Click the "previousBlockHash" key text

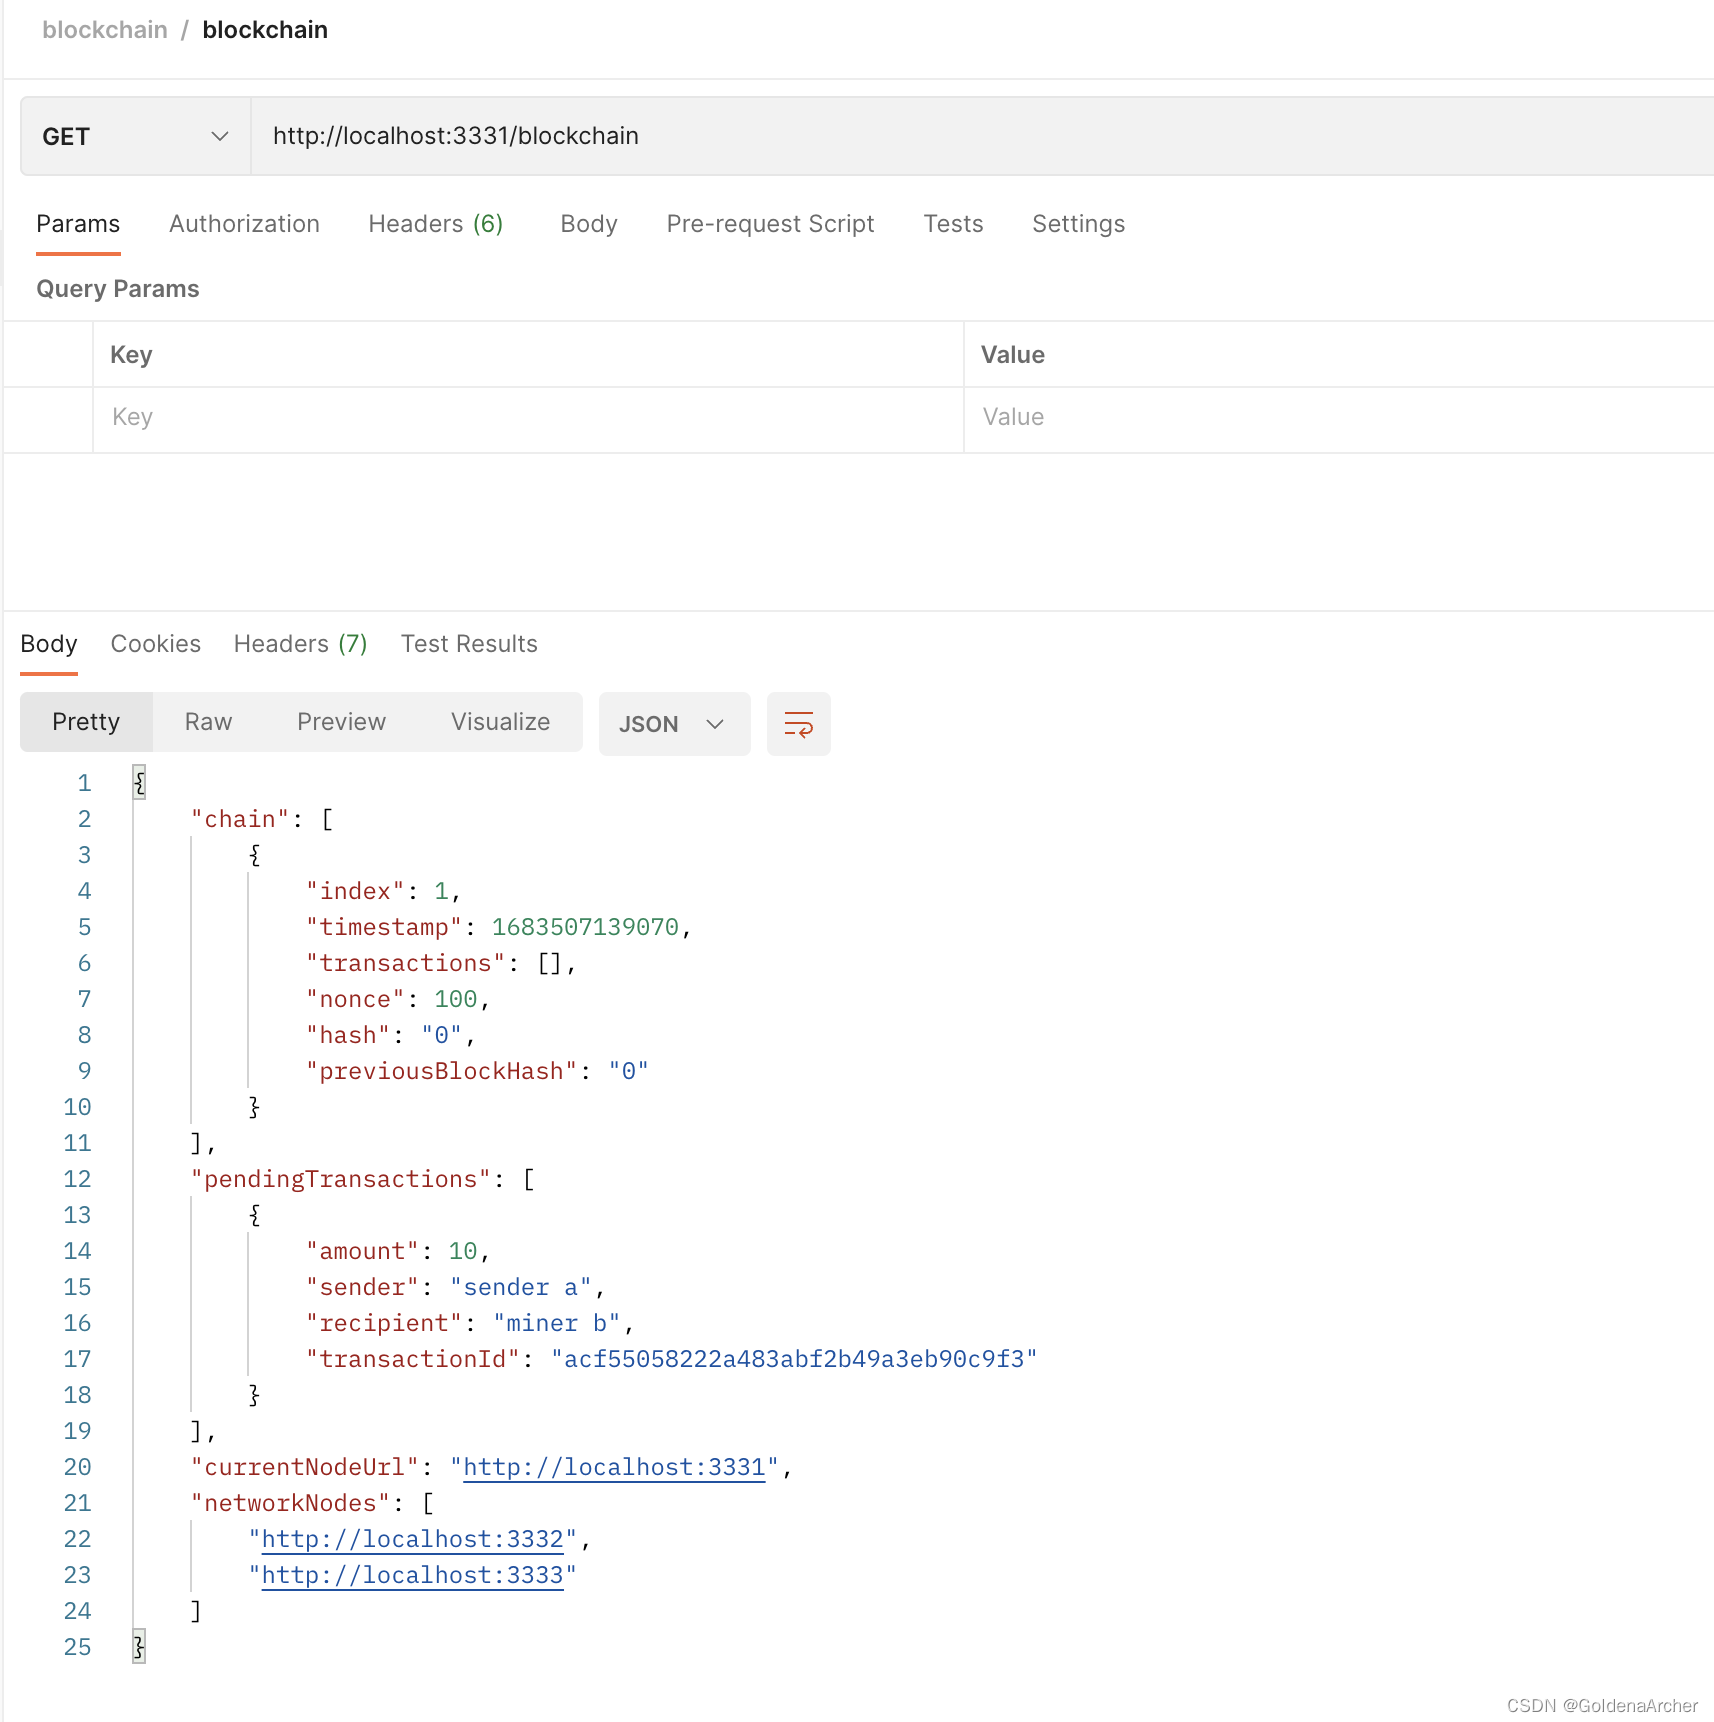coord(441,1071)
